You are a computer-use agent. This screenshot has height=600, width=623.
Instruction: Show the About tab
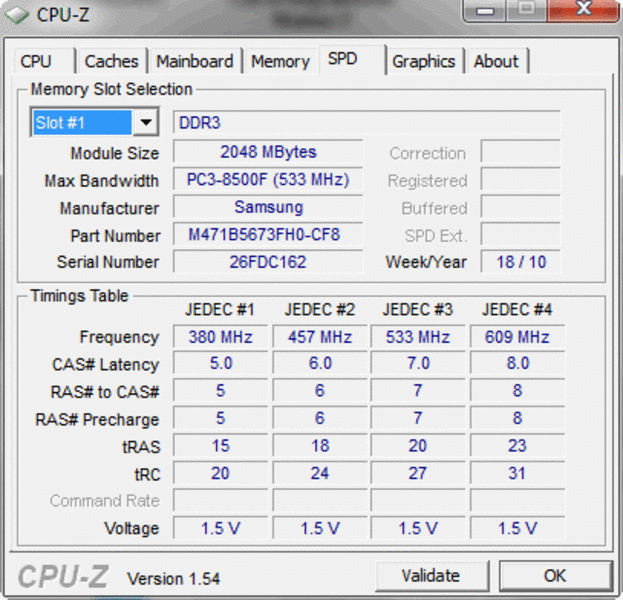point(497,61)
